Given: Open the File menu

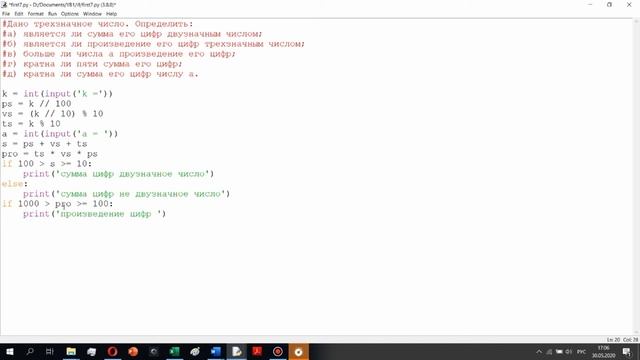Looking at the screenshot, I should click(6, 14).
